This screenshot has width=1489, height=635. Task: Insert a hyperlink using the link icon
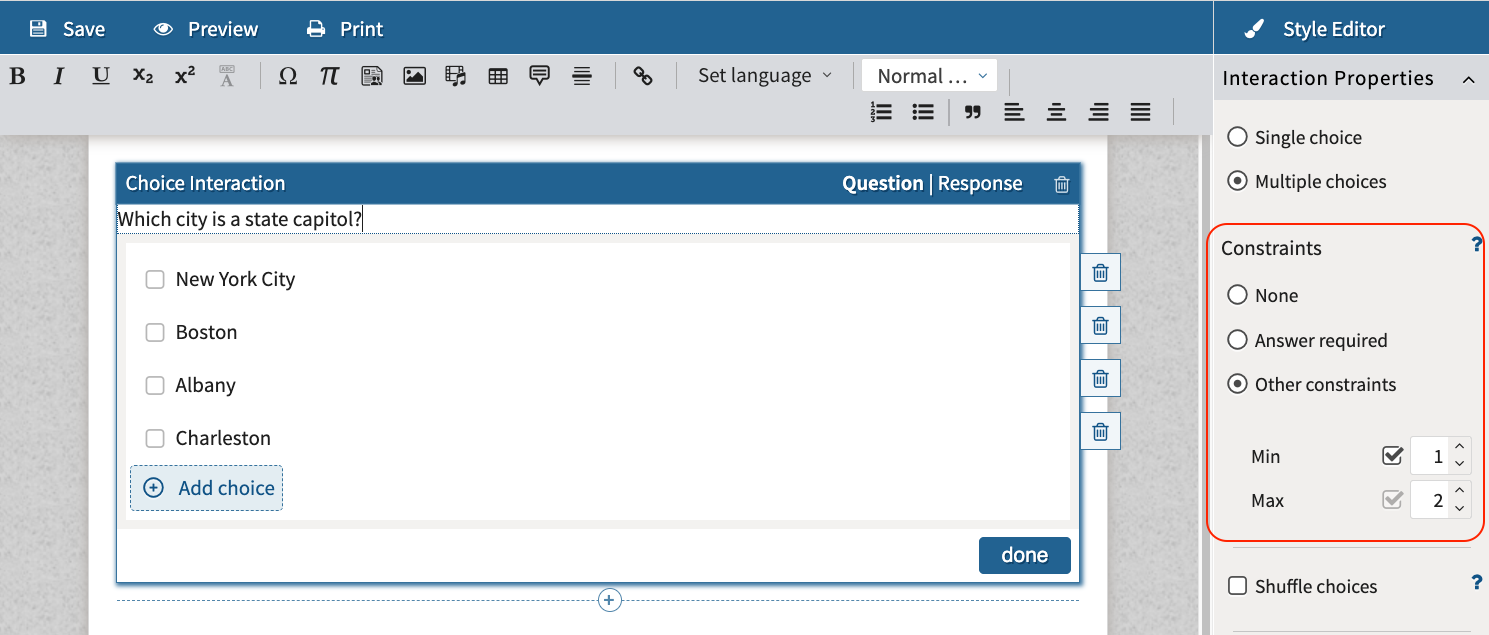643,75
